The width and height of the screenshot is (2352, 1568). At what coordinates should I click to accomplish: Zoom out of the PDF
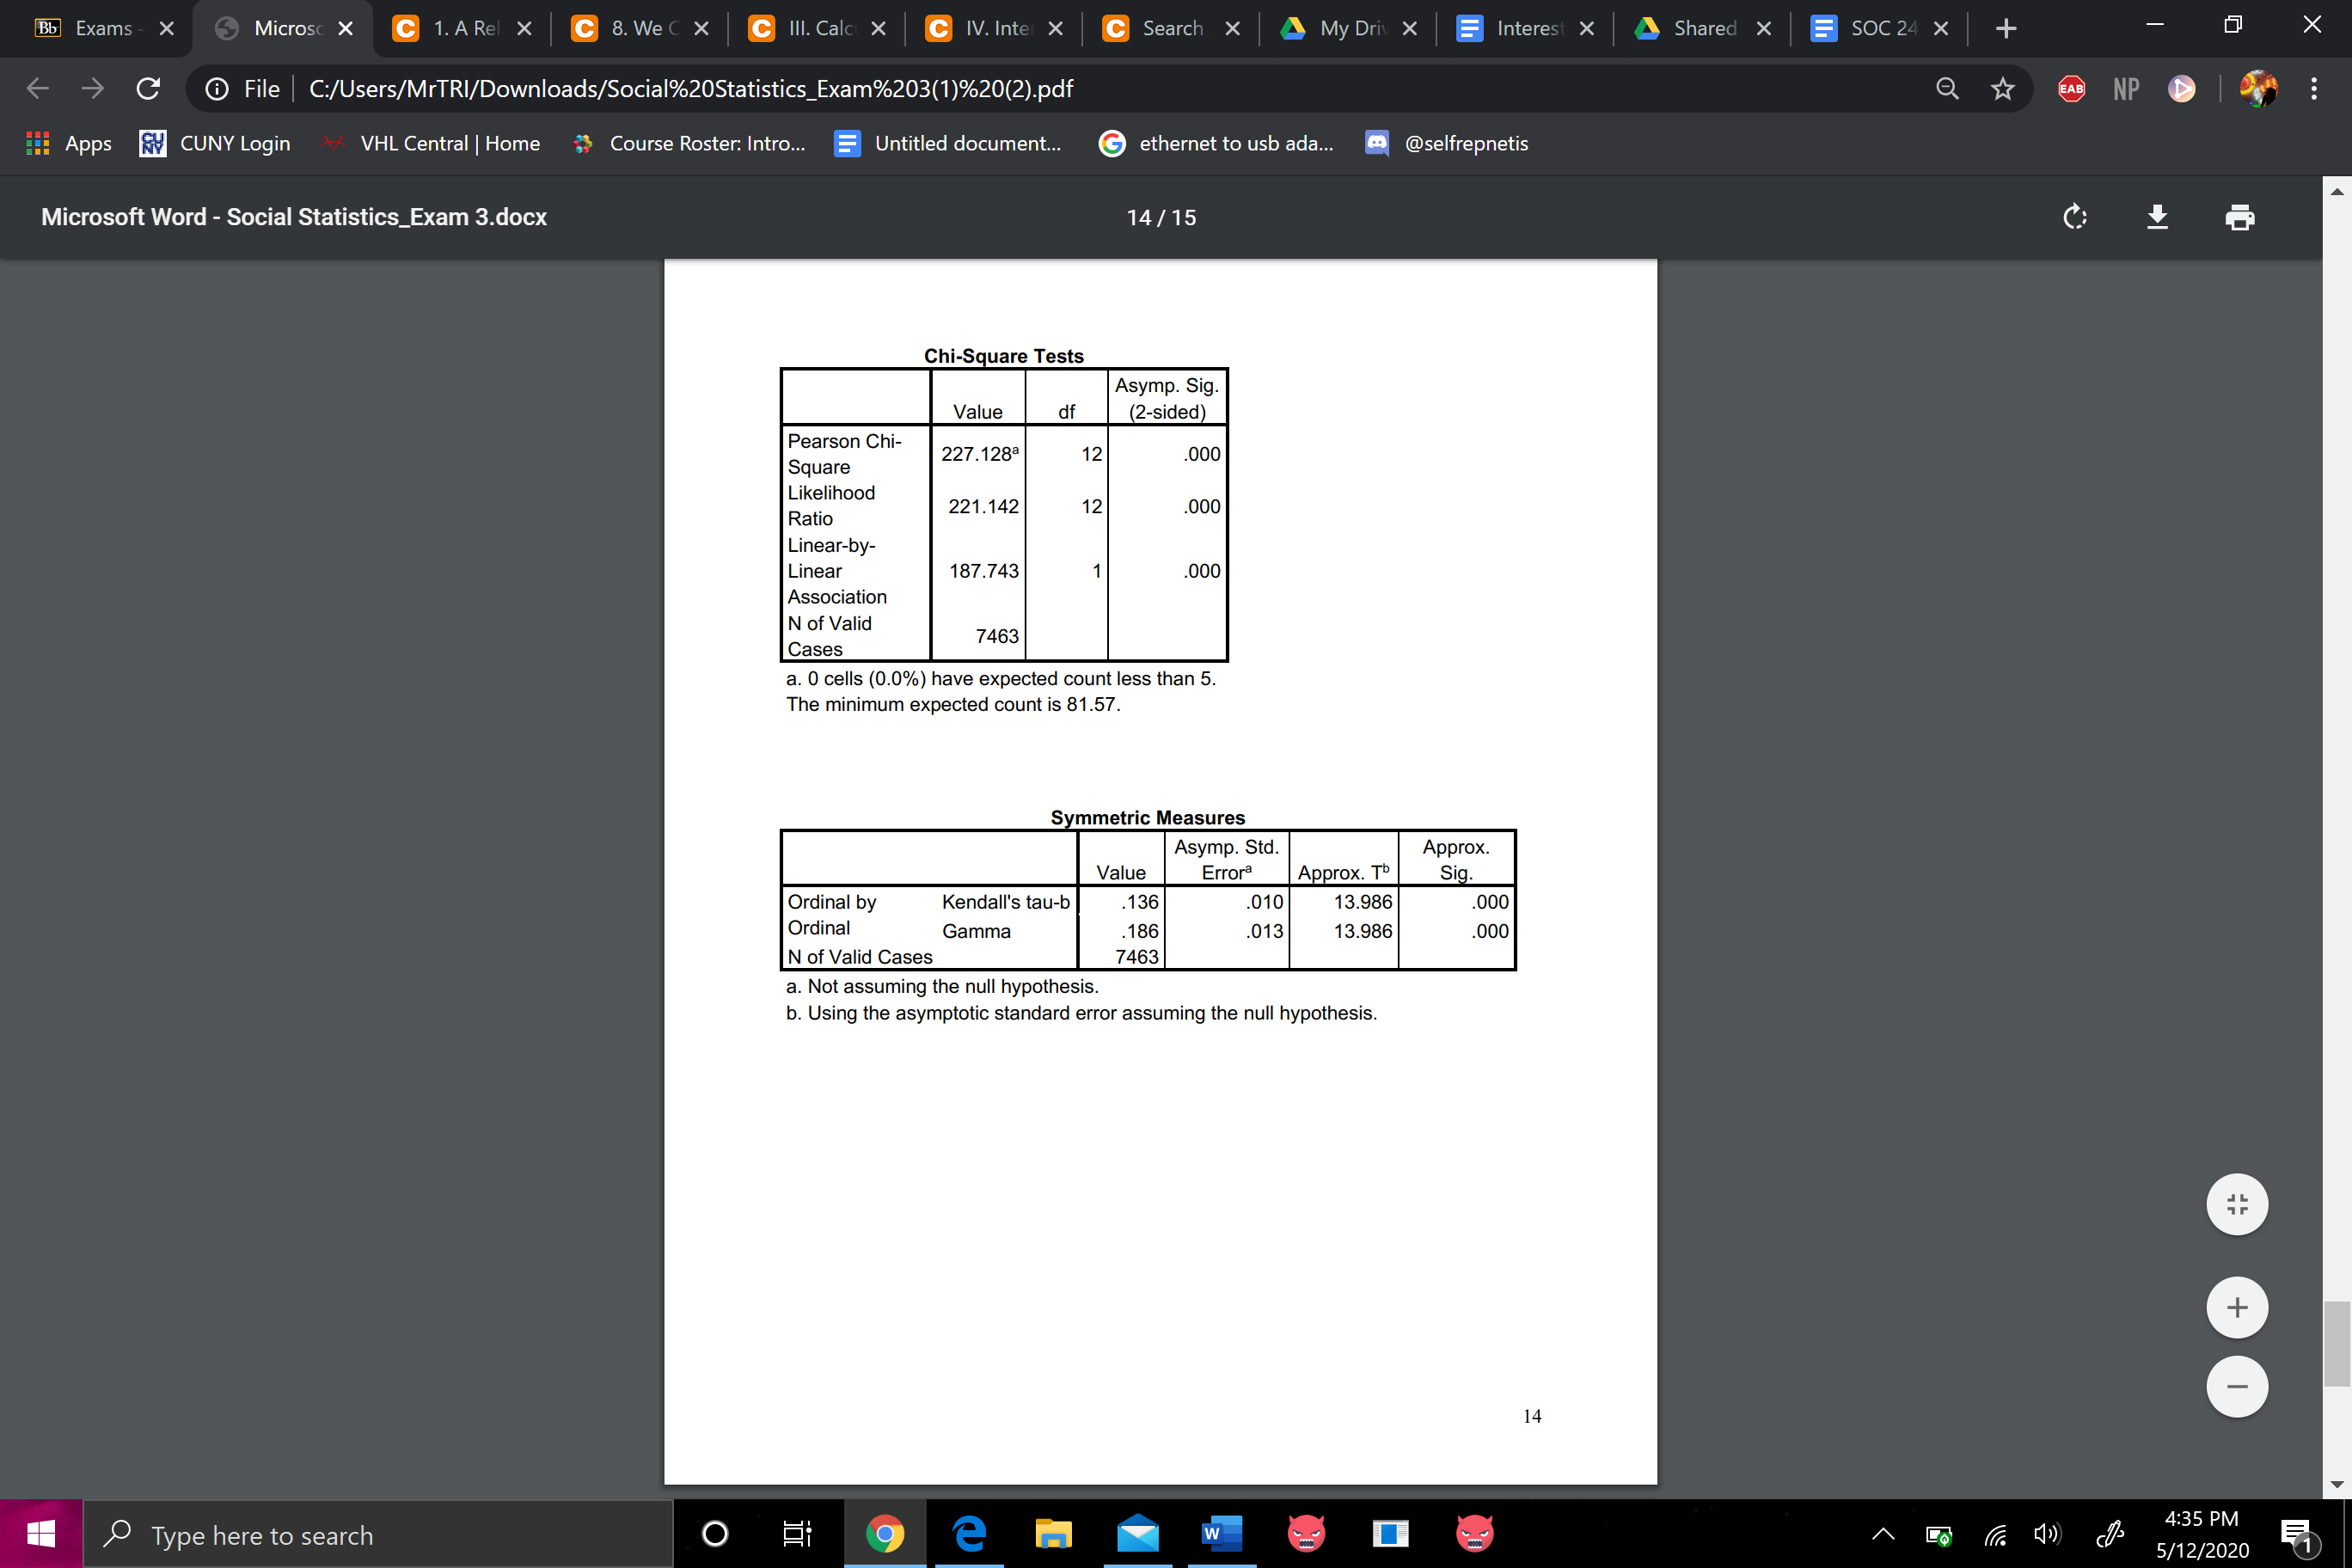click(x=2236, y=1386)
